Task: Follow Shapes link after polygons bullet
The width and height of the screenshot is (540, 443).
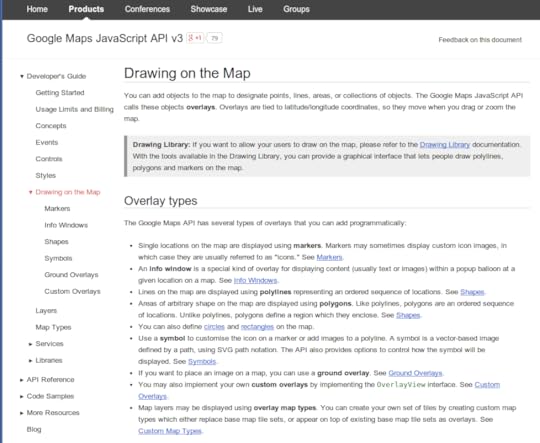Action: [x=408, y=315]
